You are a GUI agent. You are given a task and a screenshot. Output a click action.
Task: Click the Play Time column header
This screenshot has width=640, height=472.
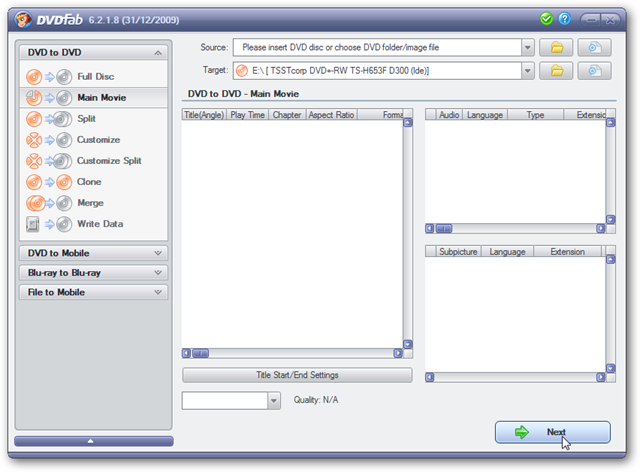point(247,115)
